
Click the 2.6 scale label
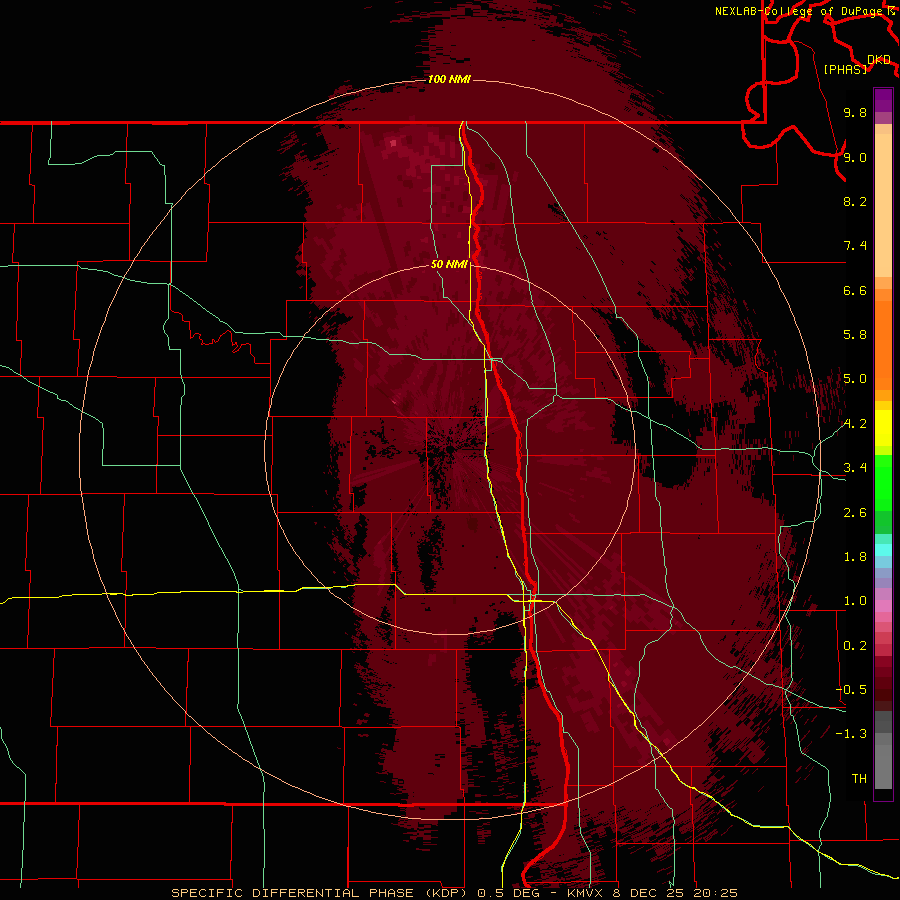click(855, 513)
